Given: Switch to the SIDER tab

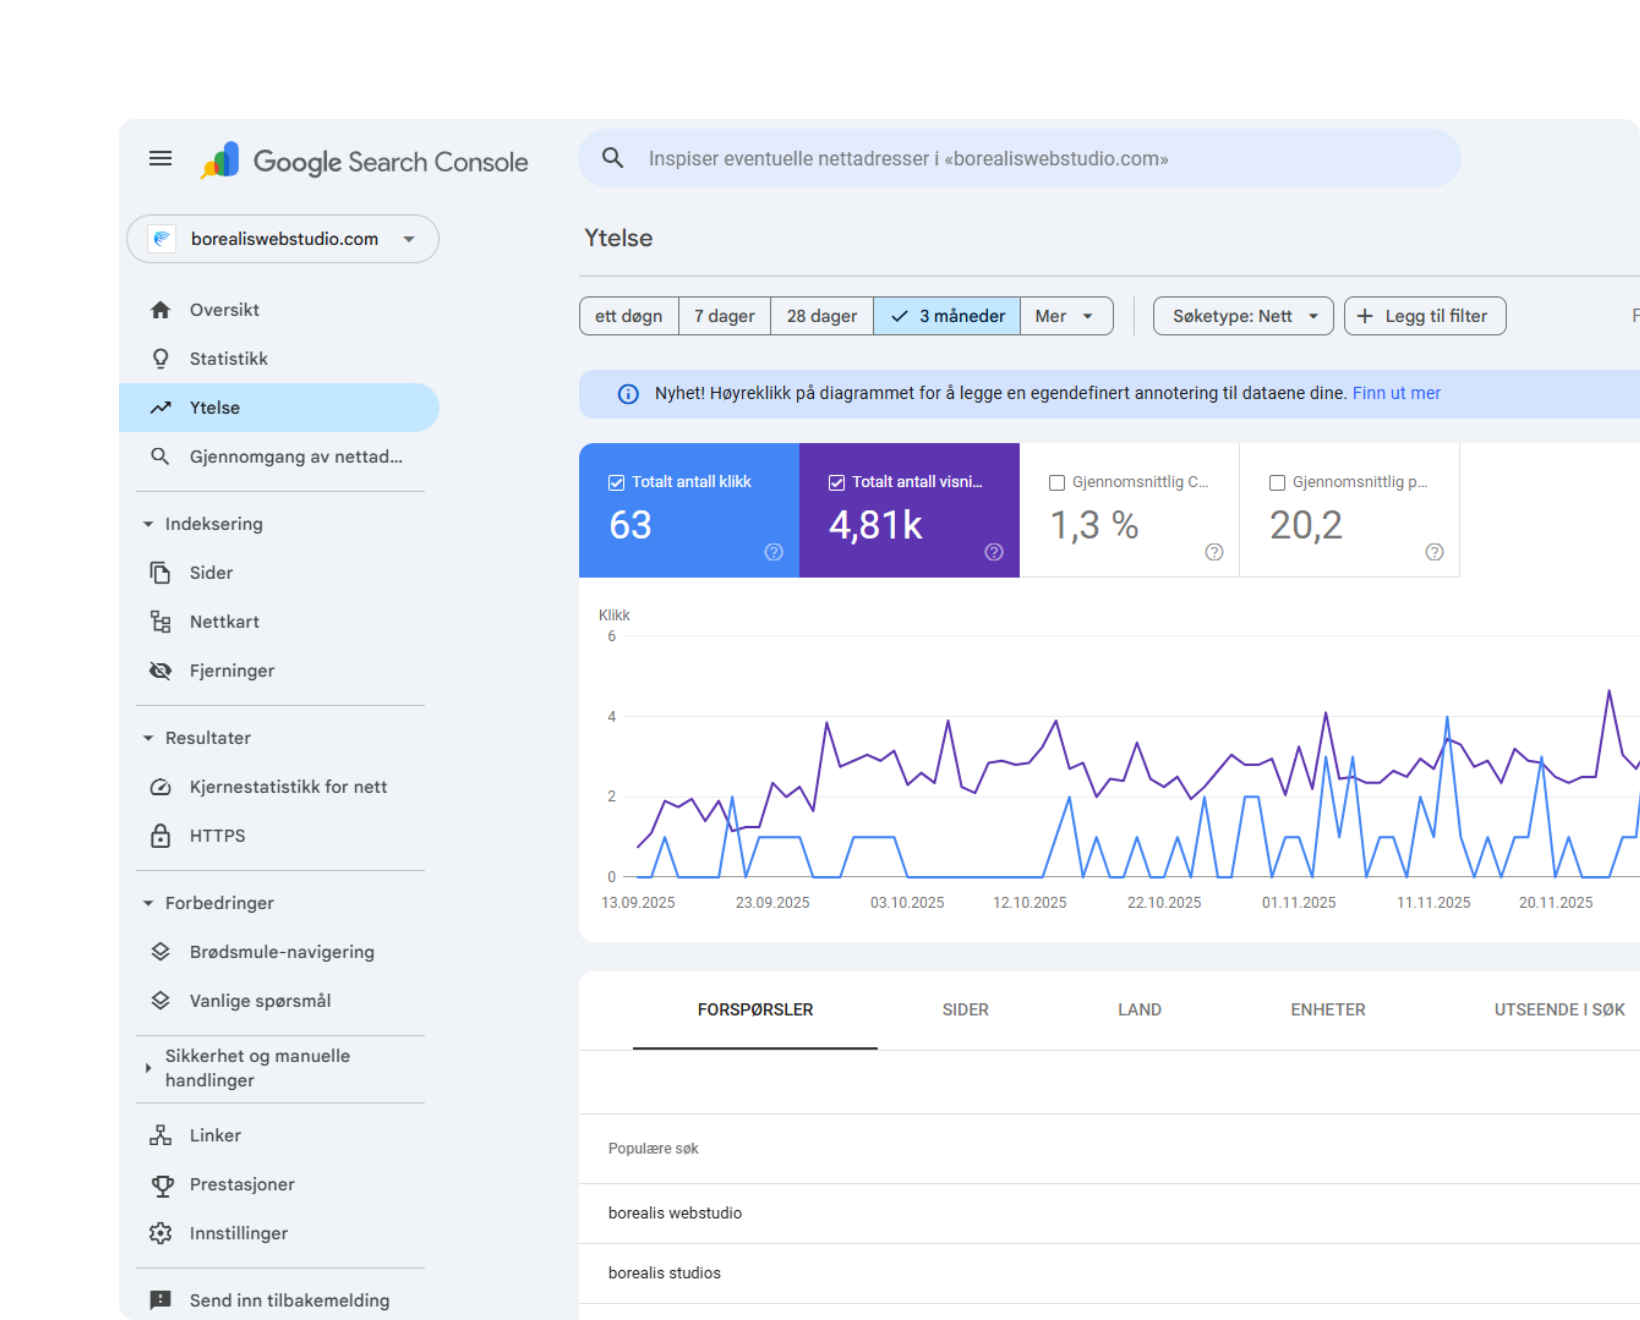Looking at the screenshot, I should (x=965, y=1010).
